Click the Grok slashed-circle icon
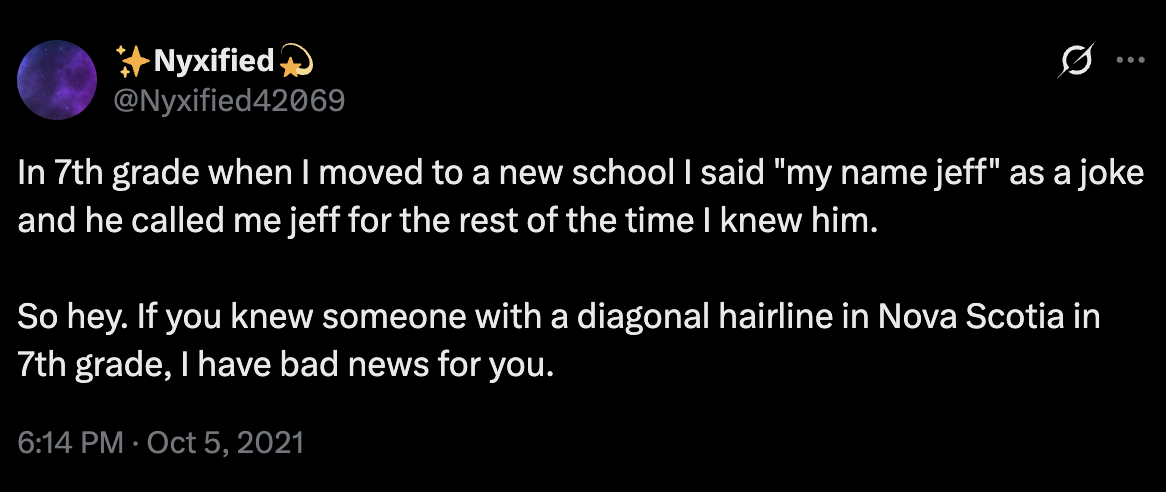The width and height of the screenshot is (1166, 492). pos(1080,60)
